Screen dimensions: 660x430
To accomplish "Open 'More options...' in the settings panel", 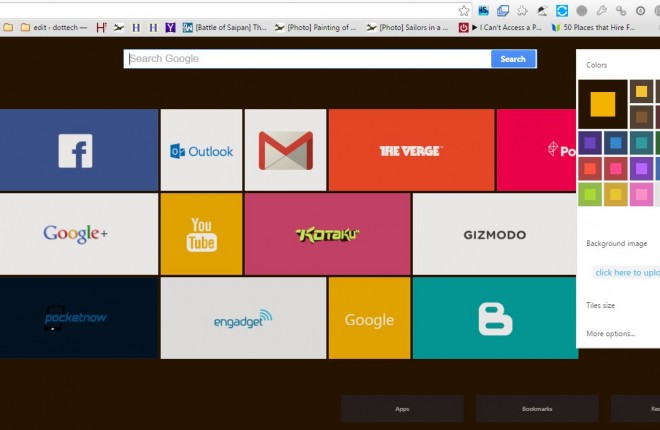I will coord(610,334).
